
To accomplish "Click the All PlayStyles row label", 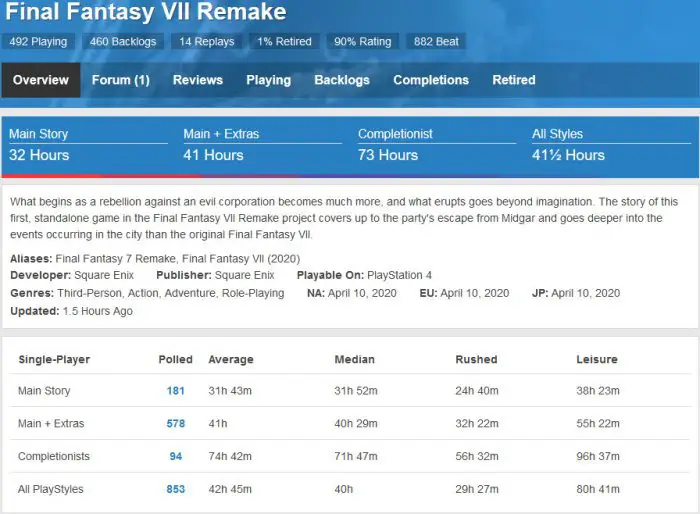I will click(x=50, y=489).
